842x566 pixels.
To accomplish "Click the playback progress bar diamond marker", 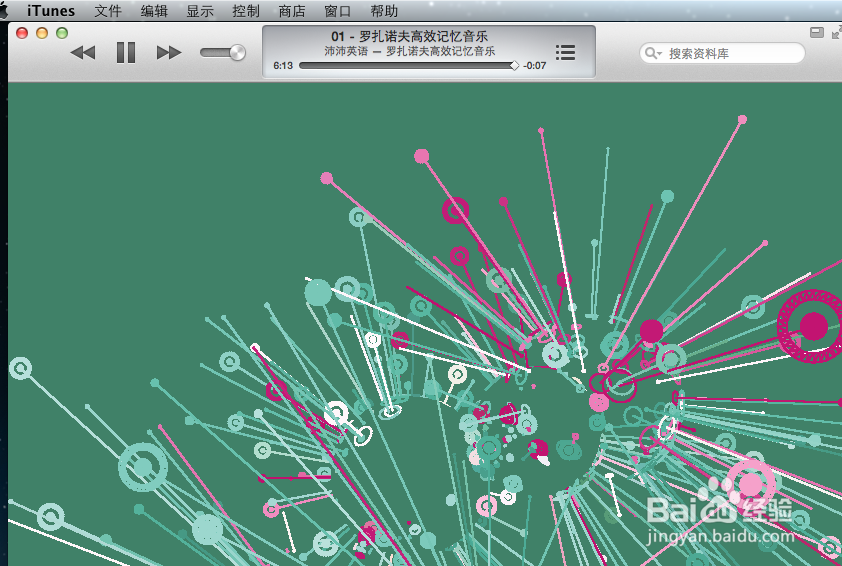I will pos(514,66).
